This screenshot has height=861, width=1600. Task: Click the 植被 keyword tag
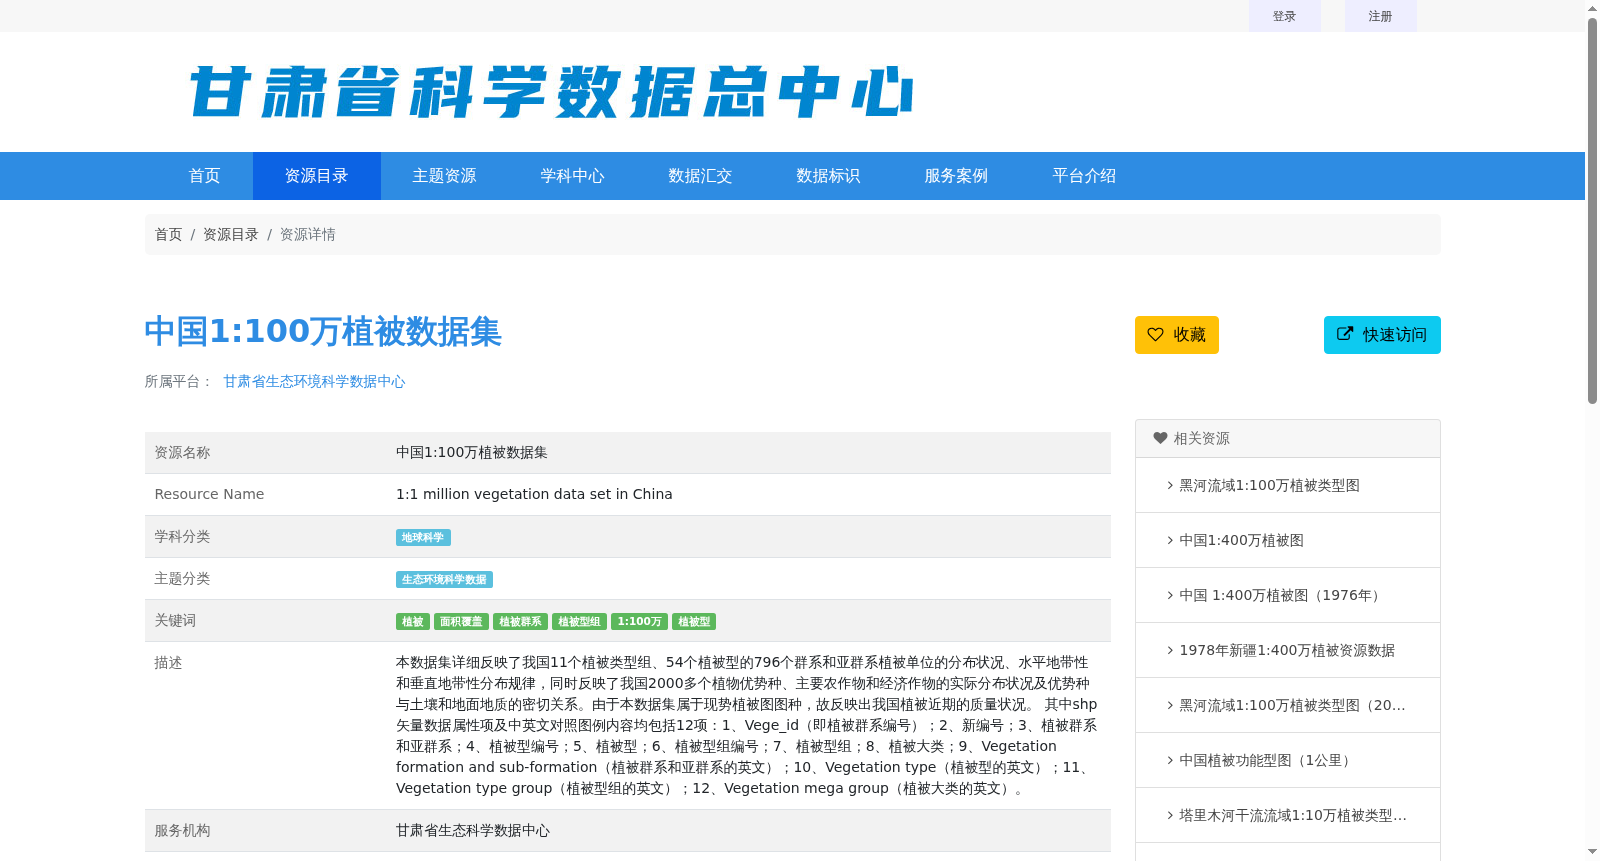tap(413, 621)
